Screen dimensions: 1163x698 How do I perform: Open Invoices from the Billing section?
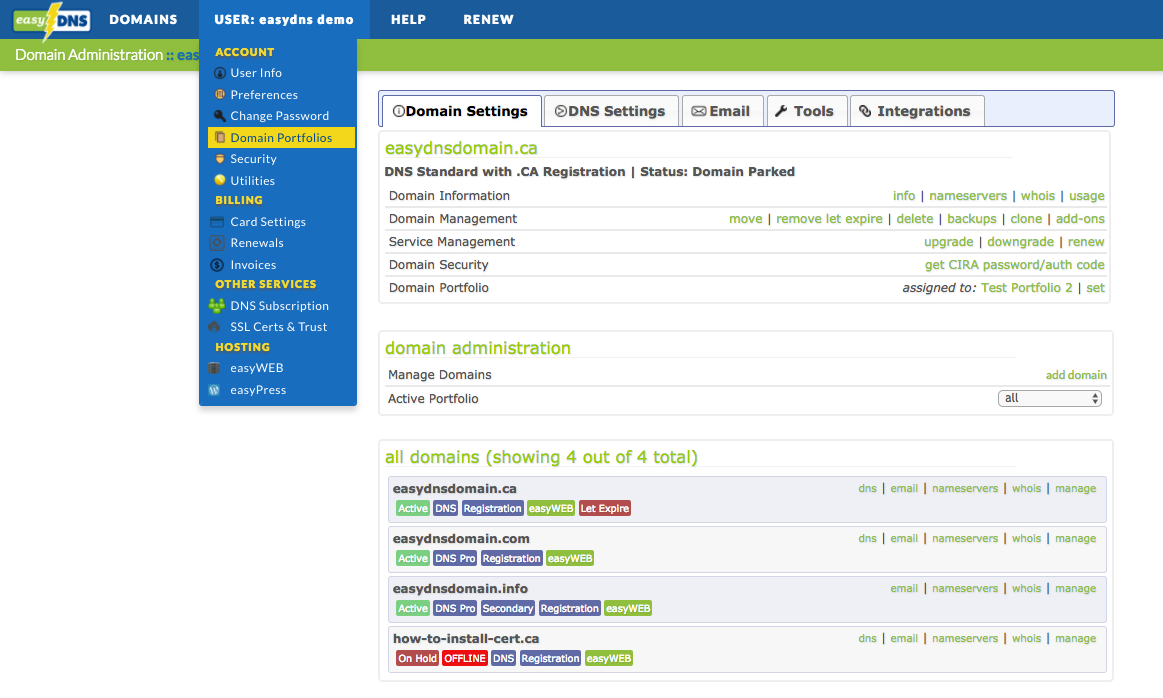click(x=253, y=265)
